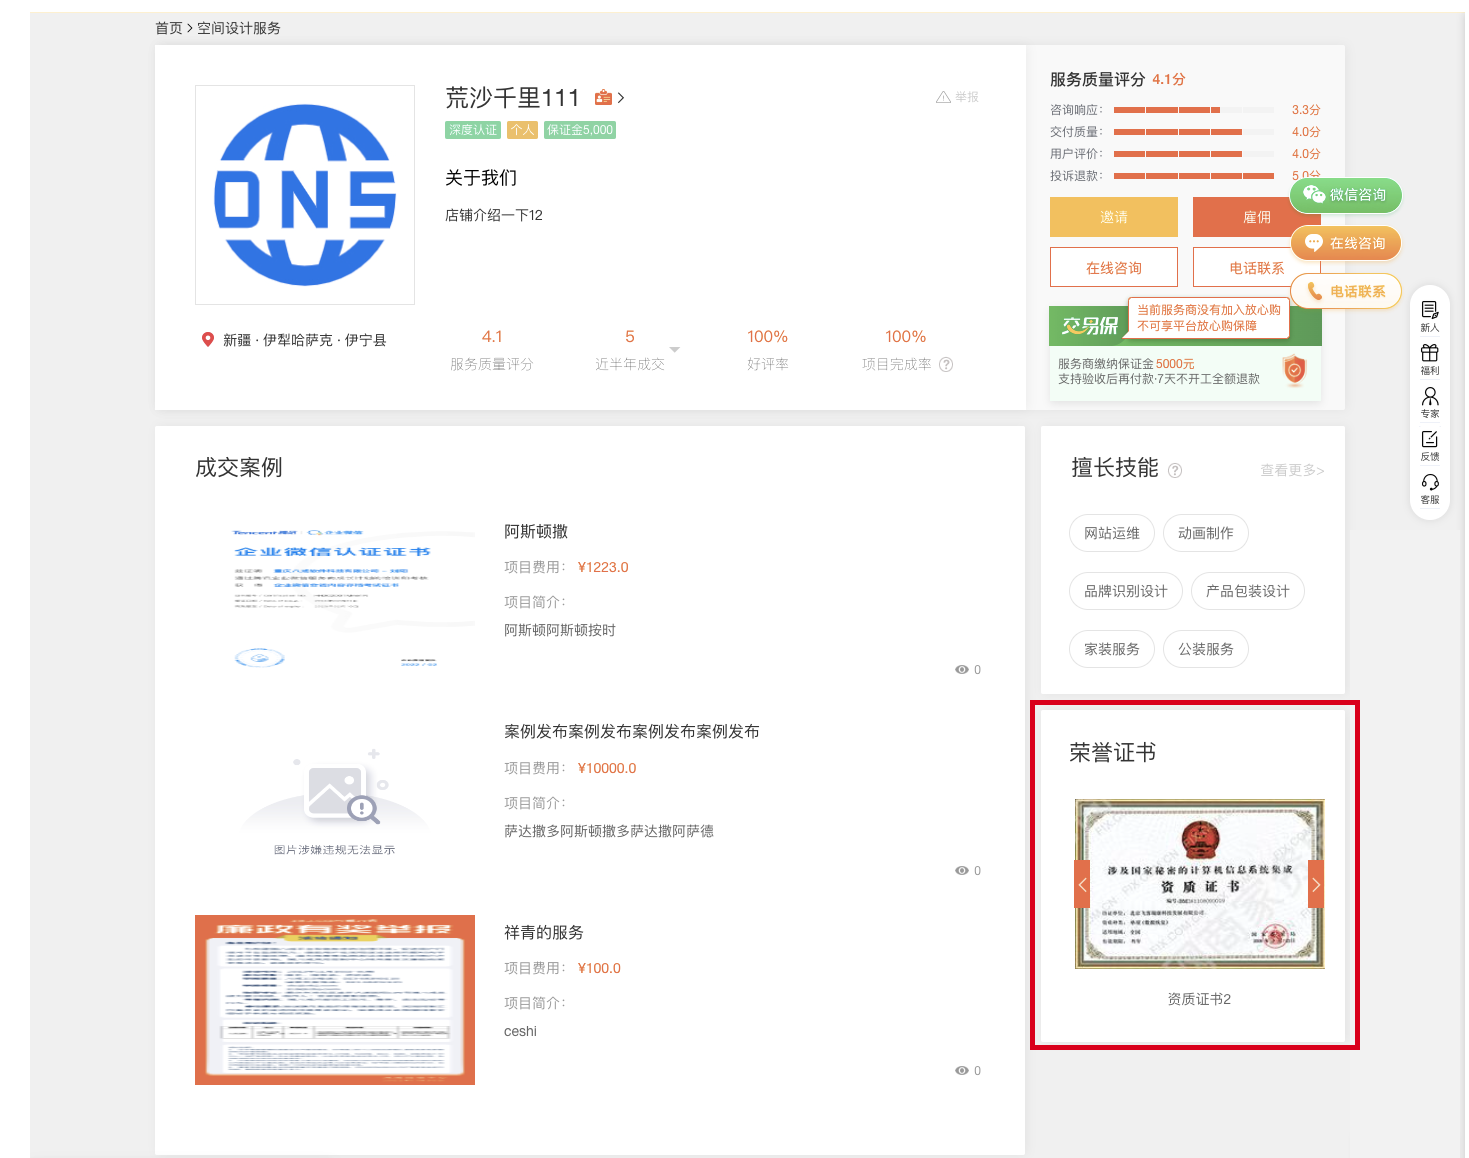Show previous certificate with left carousel arrow
Image resolution: width=1469 pixels, height=1158 pixels.
click(1082, 884)
